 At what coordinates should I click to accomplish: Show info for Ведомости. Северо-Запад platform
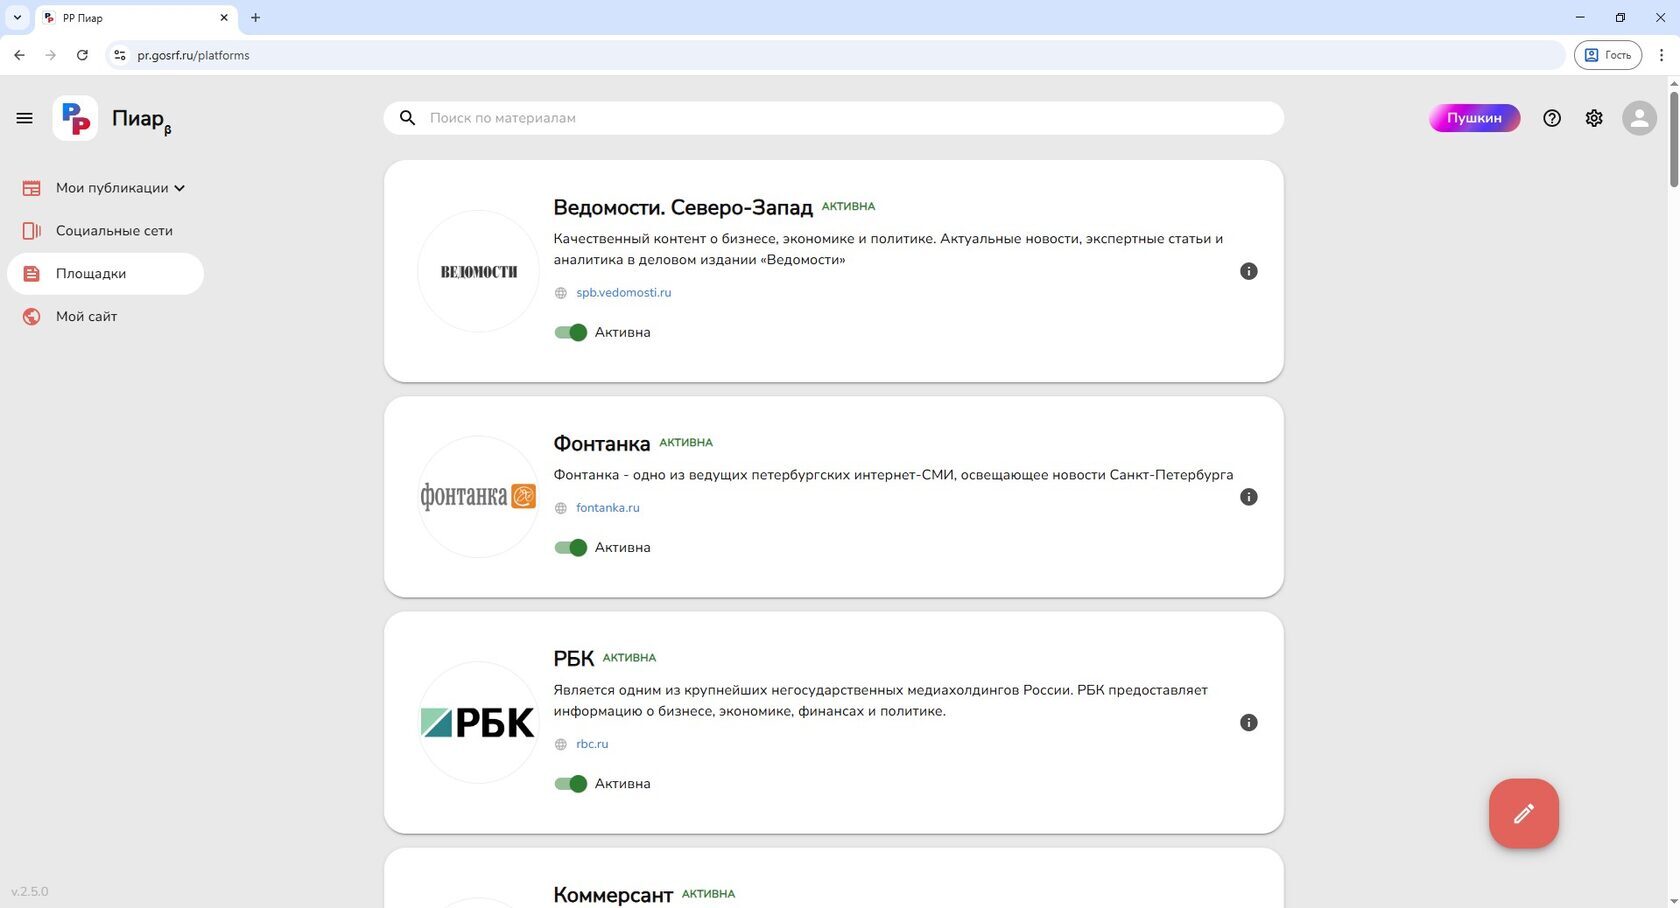[x=1249, y=271]
